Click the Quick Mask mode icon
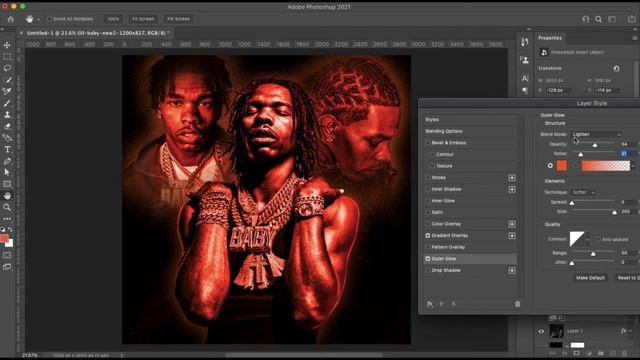Screen dimensions: 640x360 [x=7, y=255]
